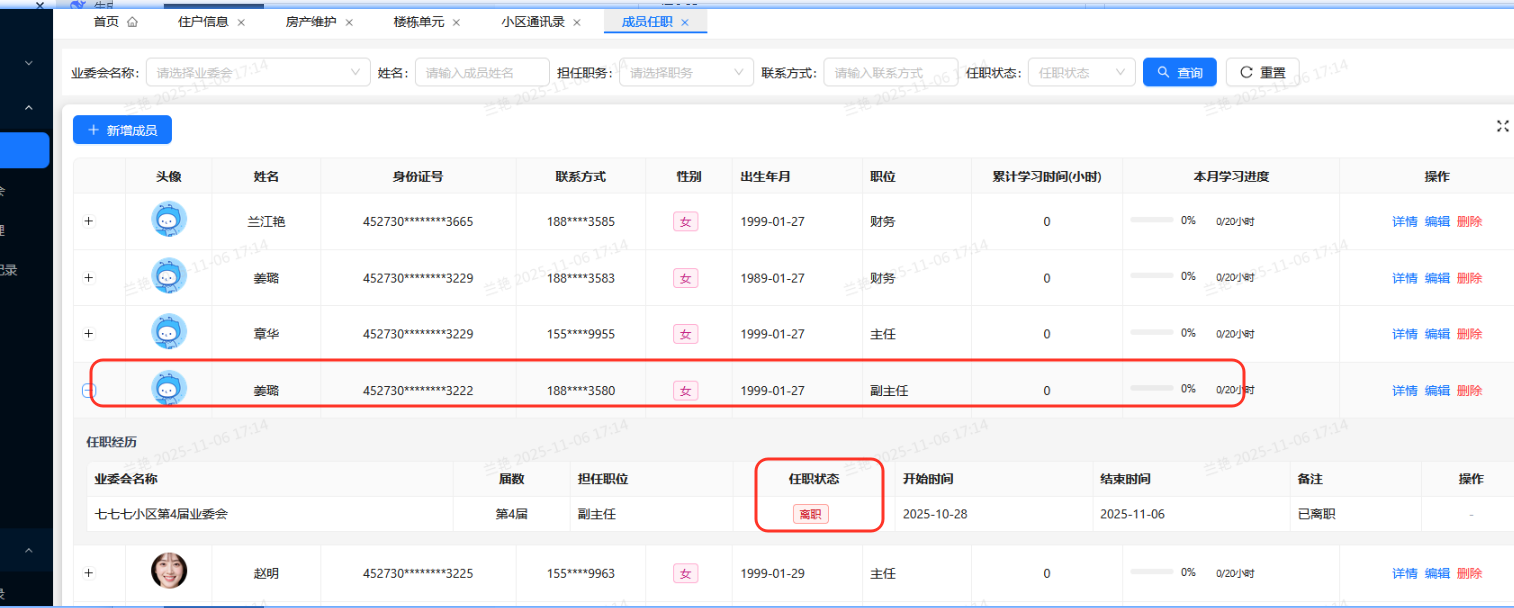The image size is (1514, 608).
Task: Expand the row for 兰江艳
Action: (x=88, y=221)
